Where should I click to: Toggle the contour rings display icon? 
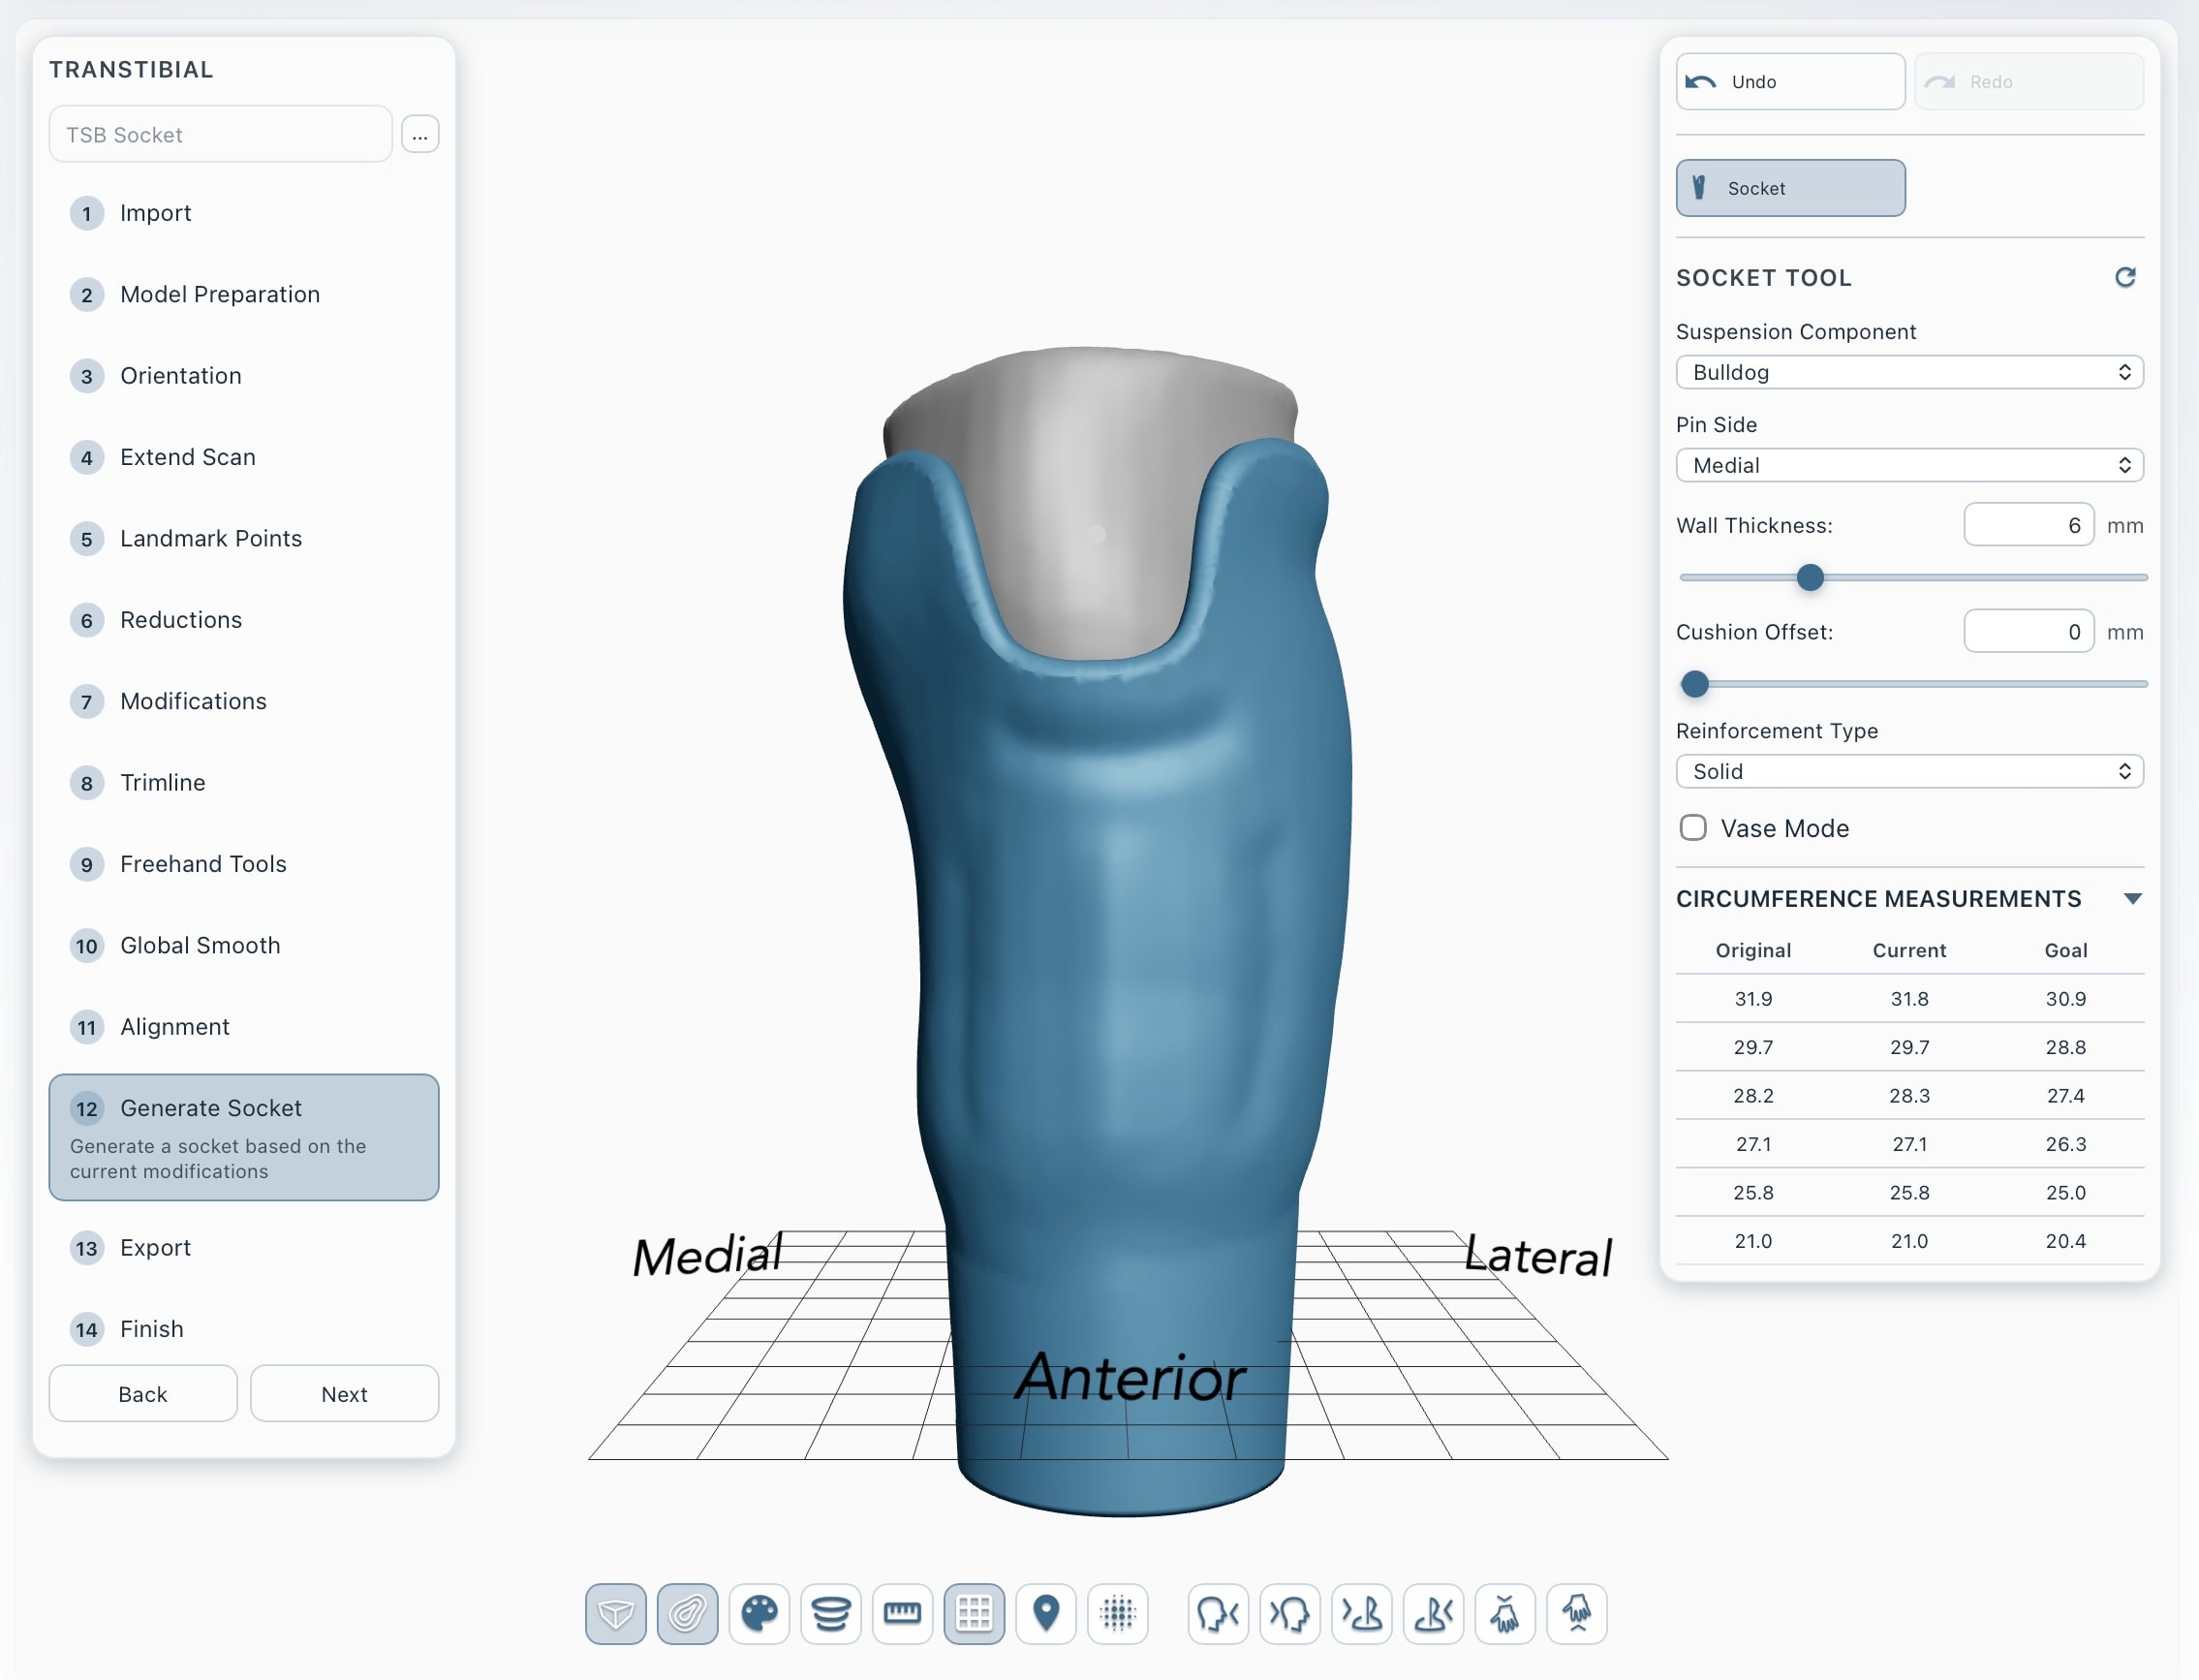coord(687,1613)
